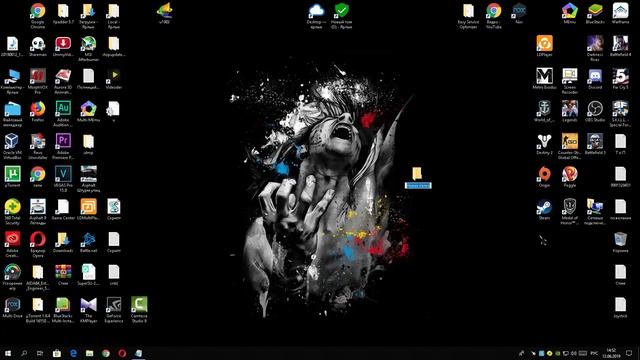The image size is (640, 360).
Task: Open GeForce Experience shortcut
Action: tap(114, 309)
